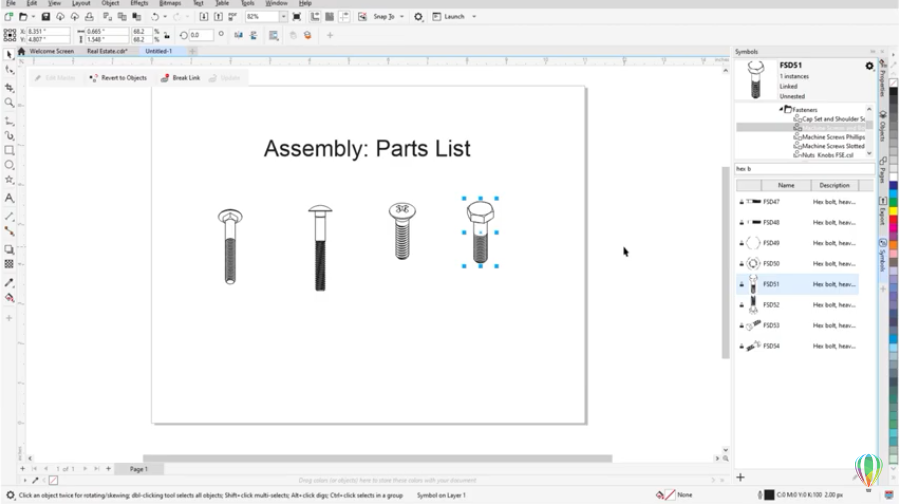Open the Properties docker tab
Image resolution: width=899 pixels, height=504 pixels.
coord(883,77)
